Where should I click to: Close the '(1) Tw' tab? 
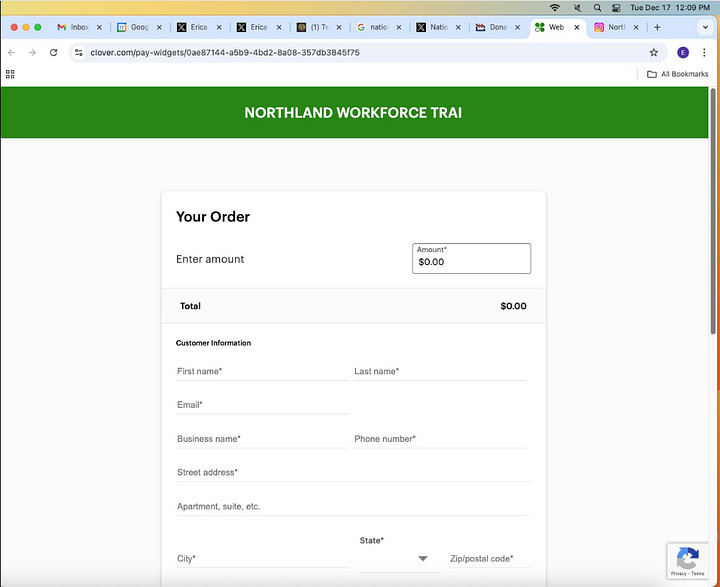339,28
